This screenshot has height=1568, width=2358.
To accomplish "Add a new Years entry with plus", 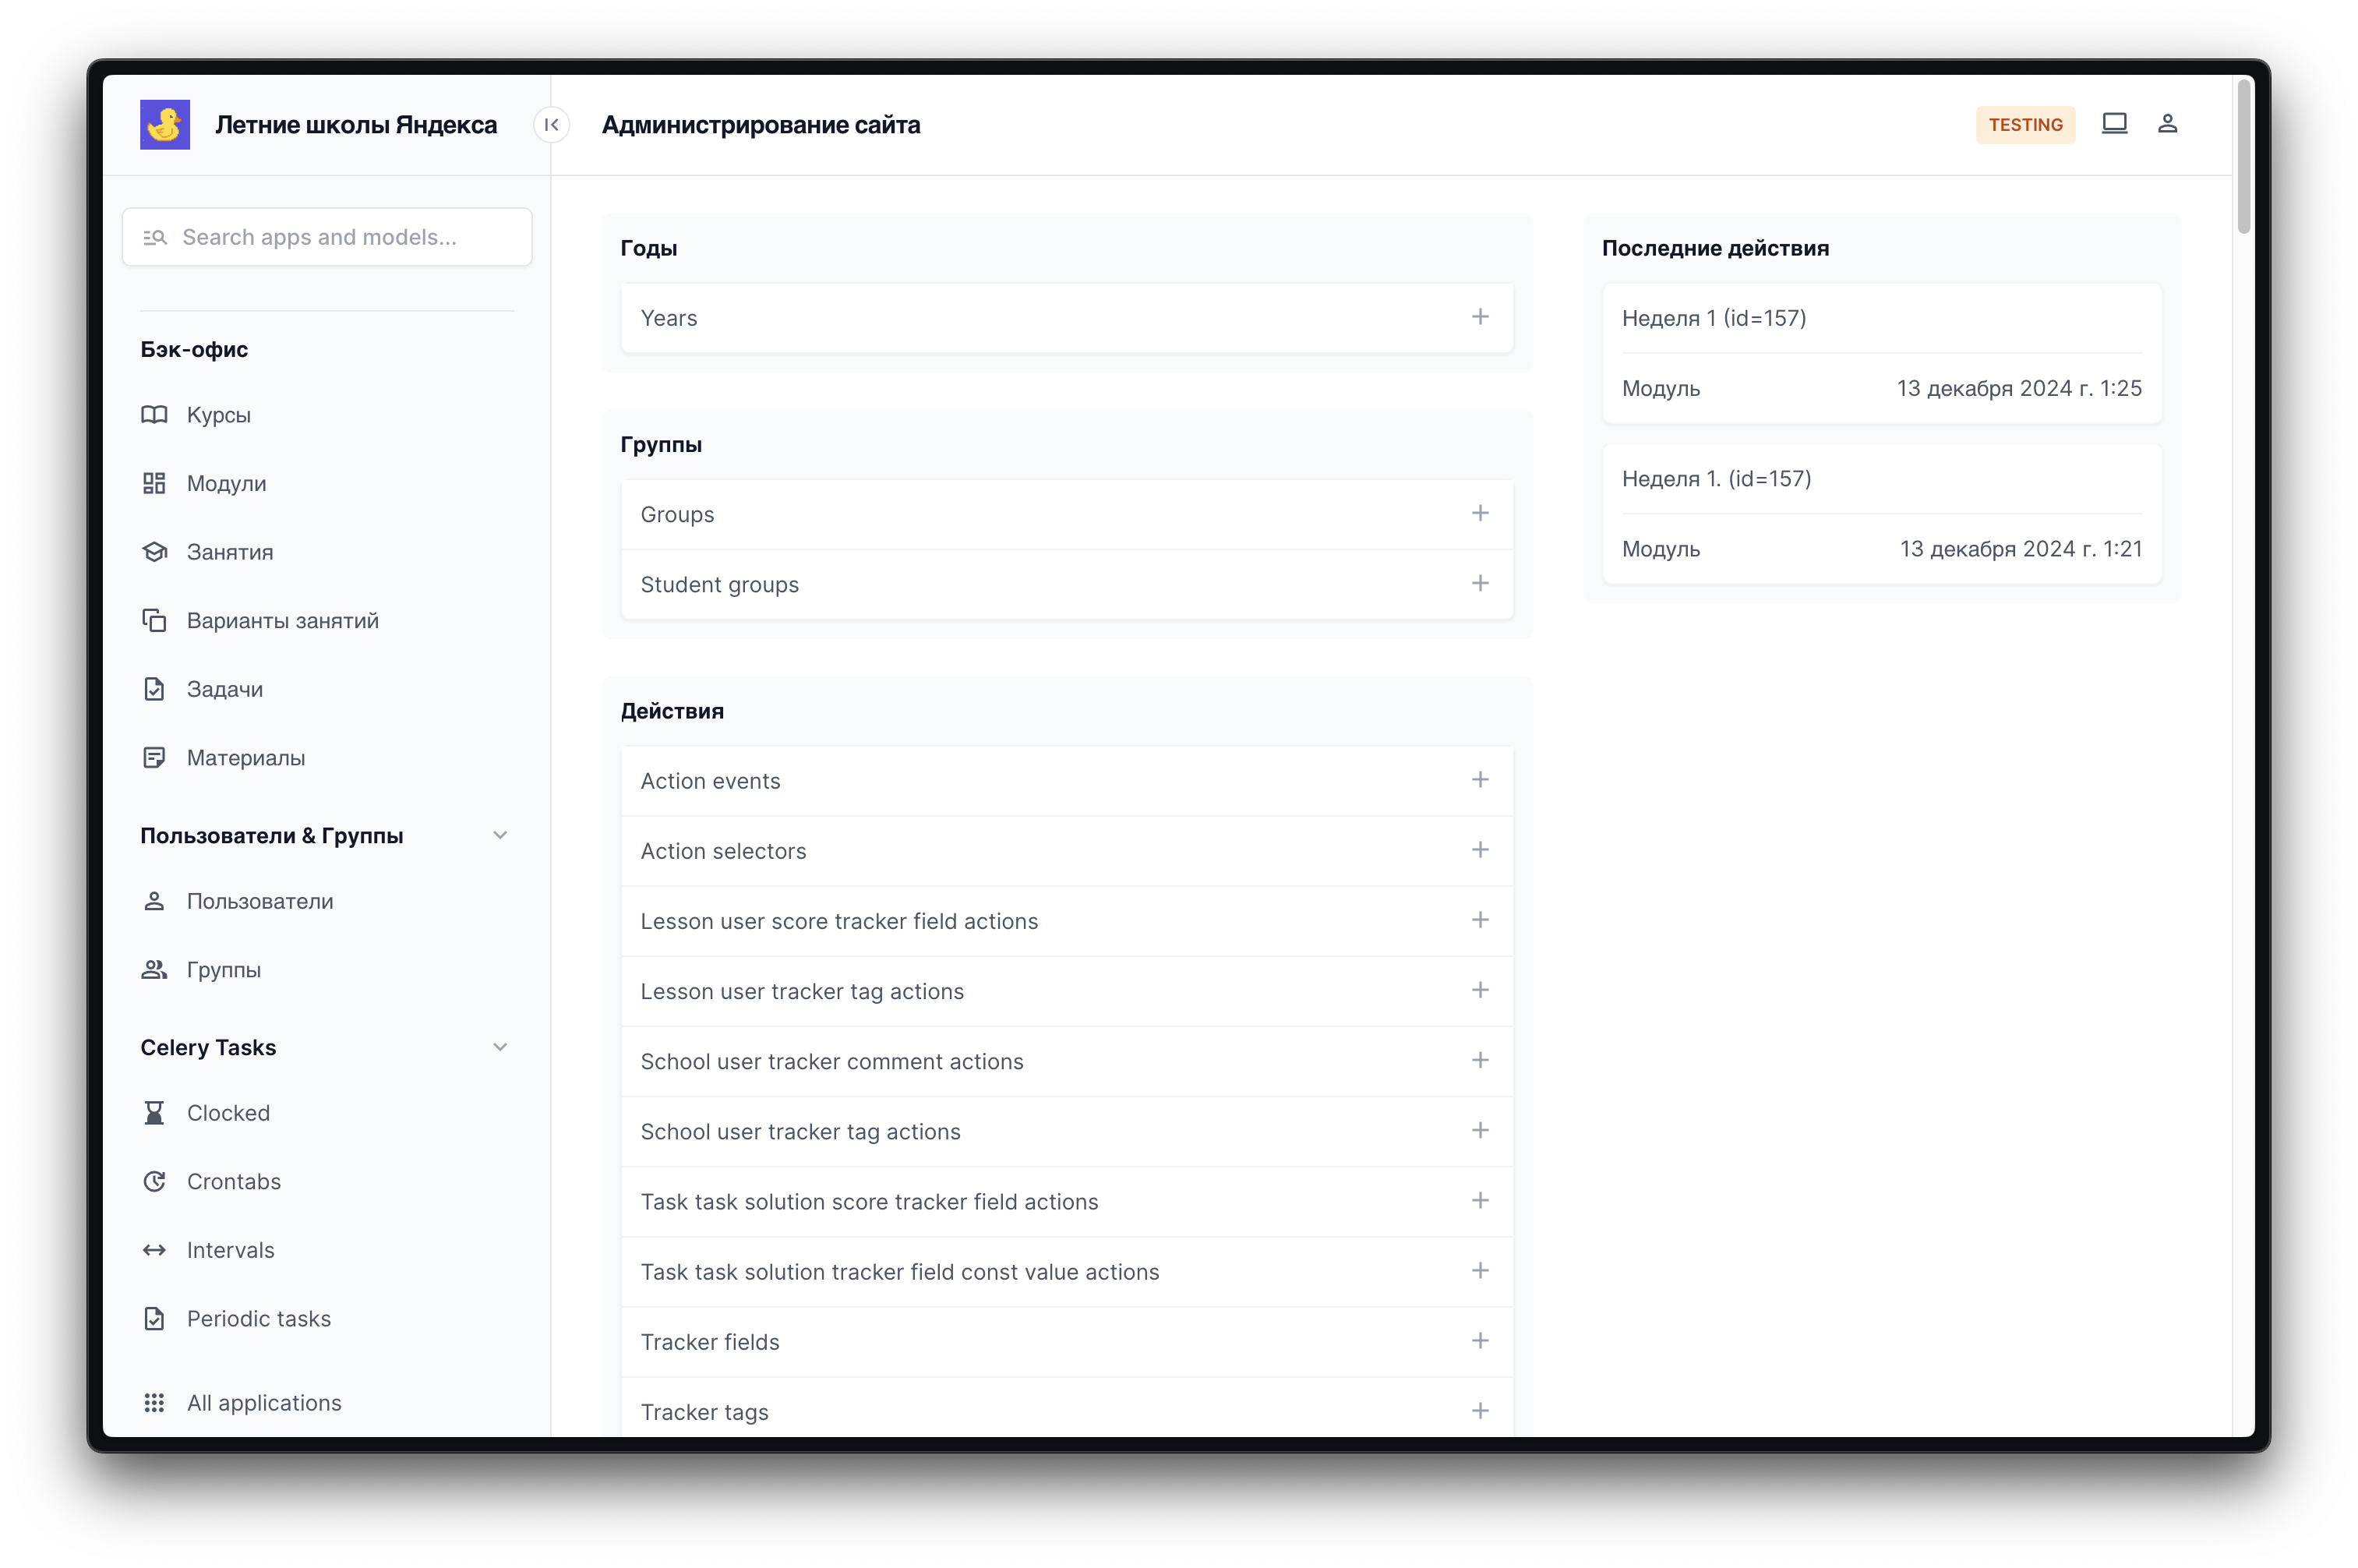I will coord(1480,317).
